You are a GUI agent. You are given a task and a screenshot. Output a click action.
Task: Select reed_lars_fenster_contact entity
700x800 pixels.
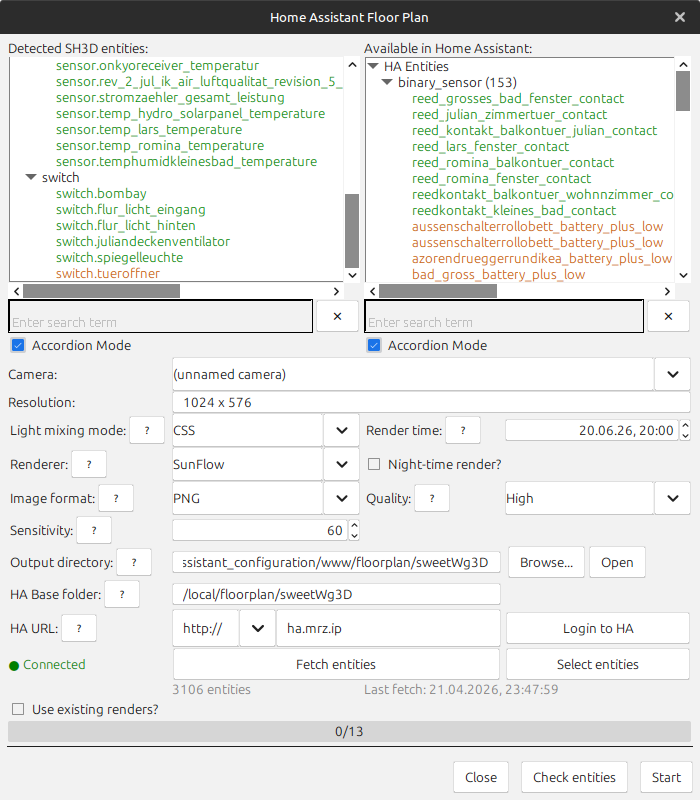point(490,146)
